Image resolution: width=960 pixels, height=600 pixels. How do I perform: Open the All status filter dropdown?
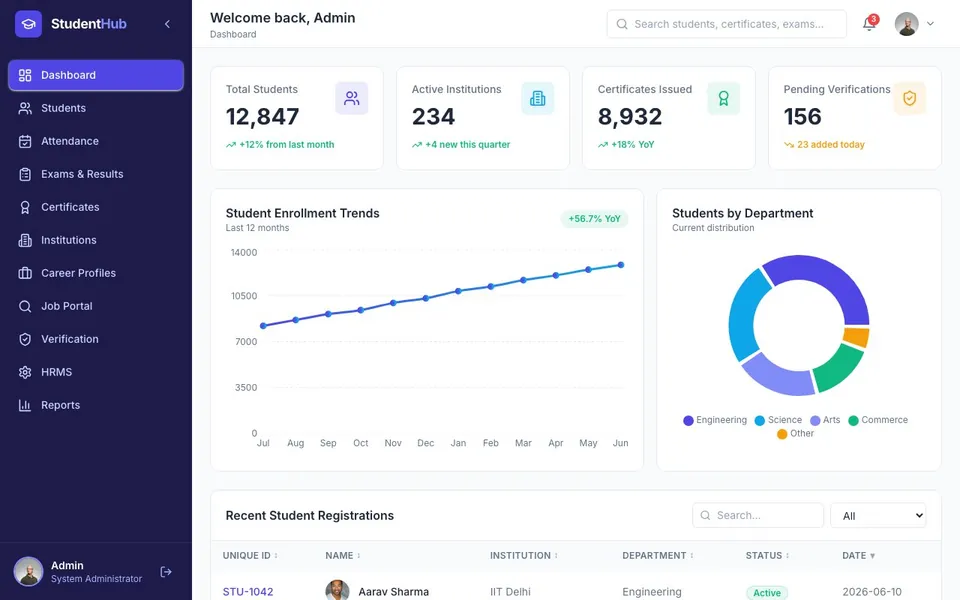point(879,516)
